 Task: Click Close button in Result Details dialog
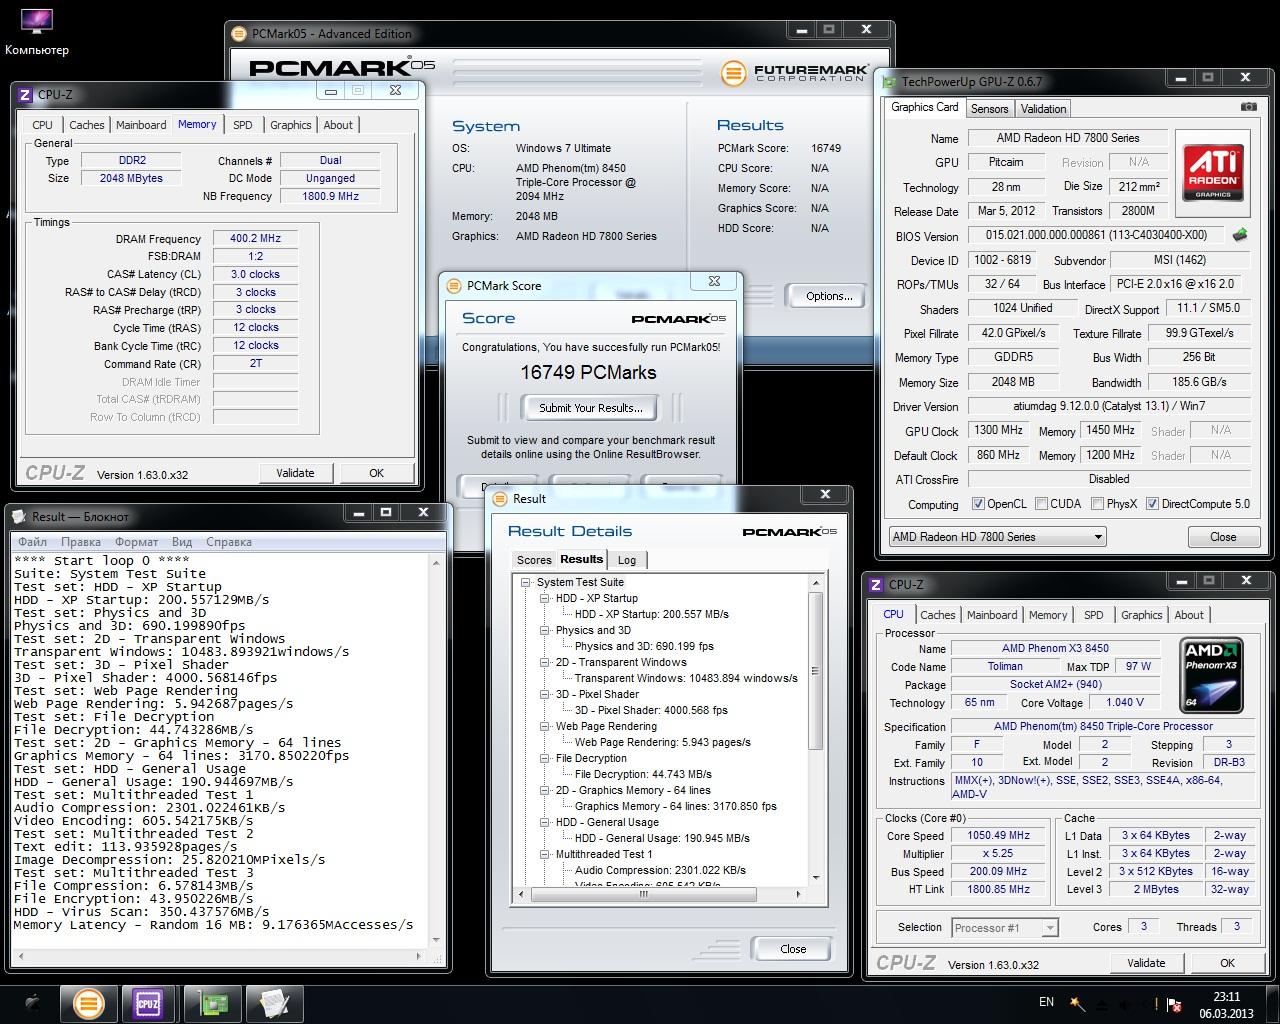click(x=793, y=949)
